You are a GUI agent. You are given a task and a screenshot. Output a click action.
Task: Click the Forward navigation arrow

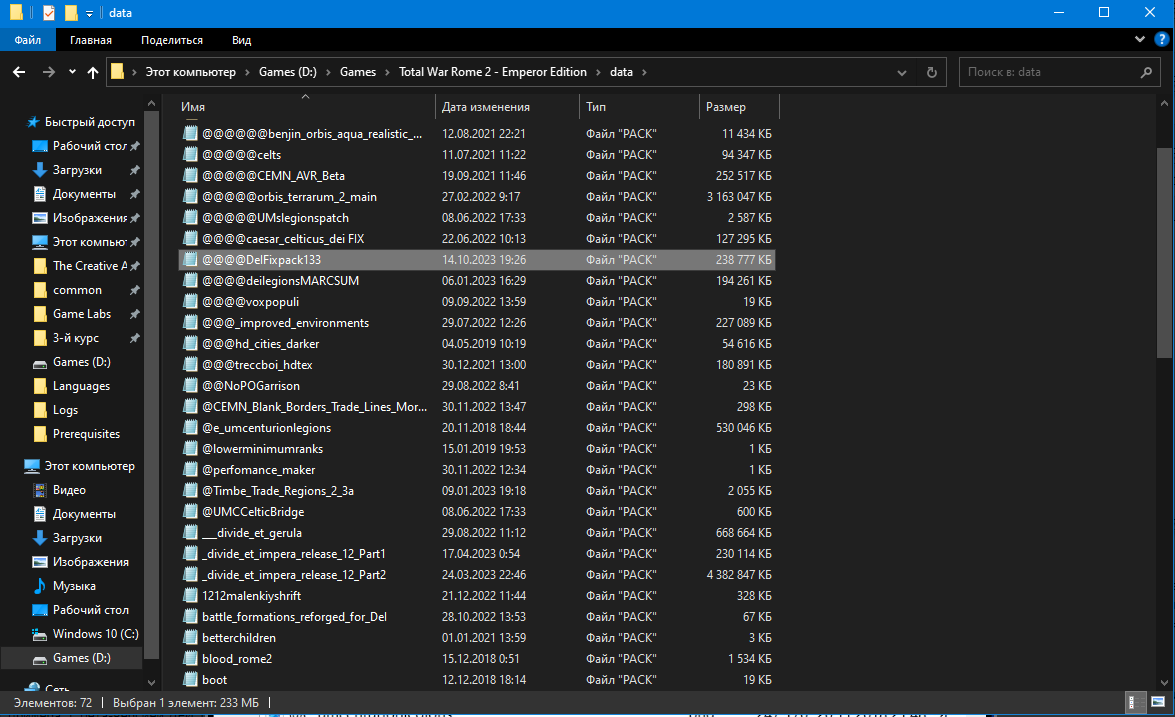click(49, 72)
